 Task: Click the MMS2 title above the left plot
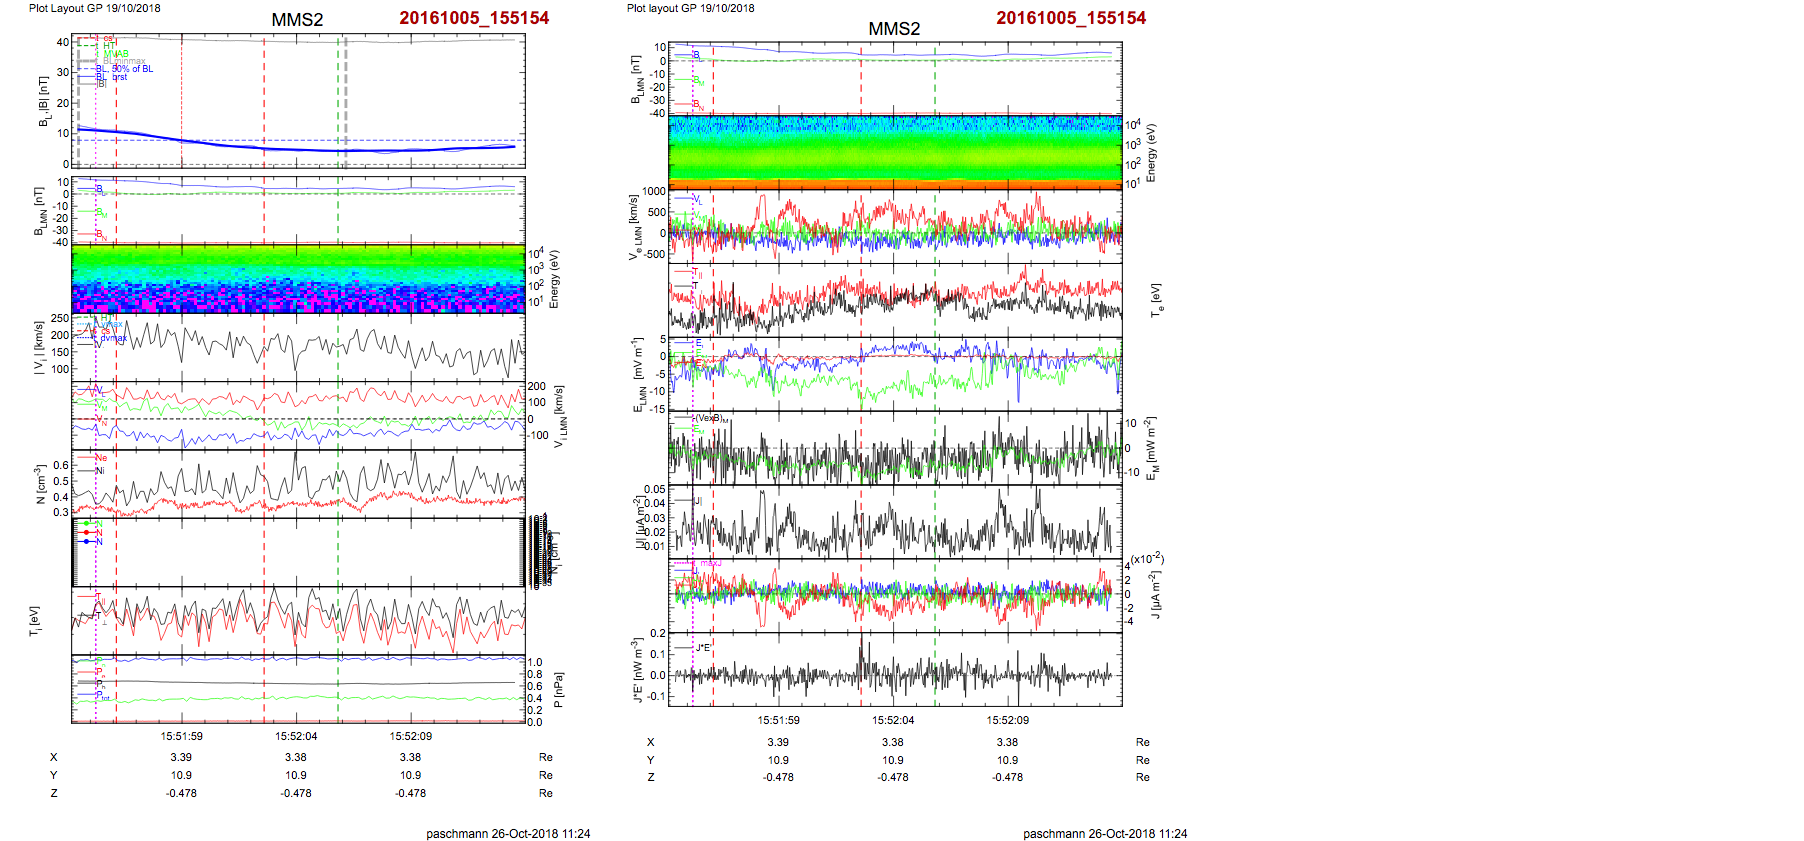tap(297, 20)
